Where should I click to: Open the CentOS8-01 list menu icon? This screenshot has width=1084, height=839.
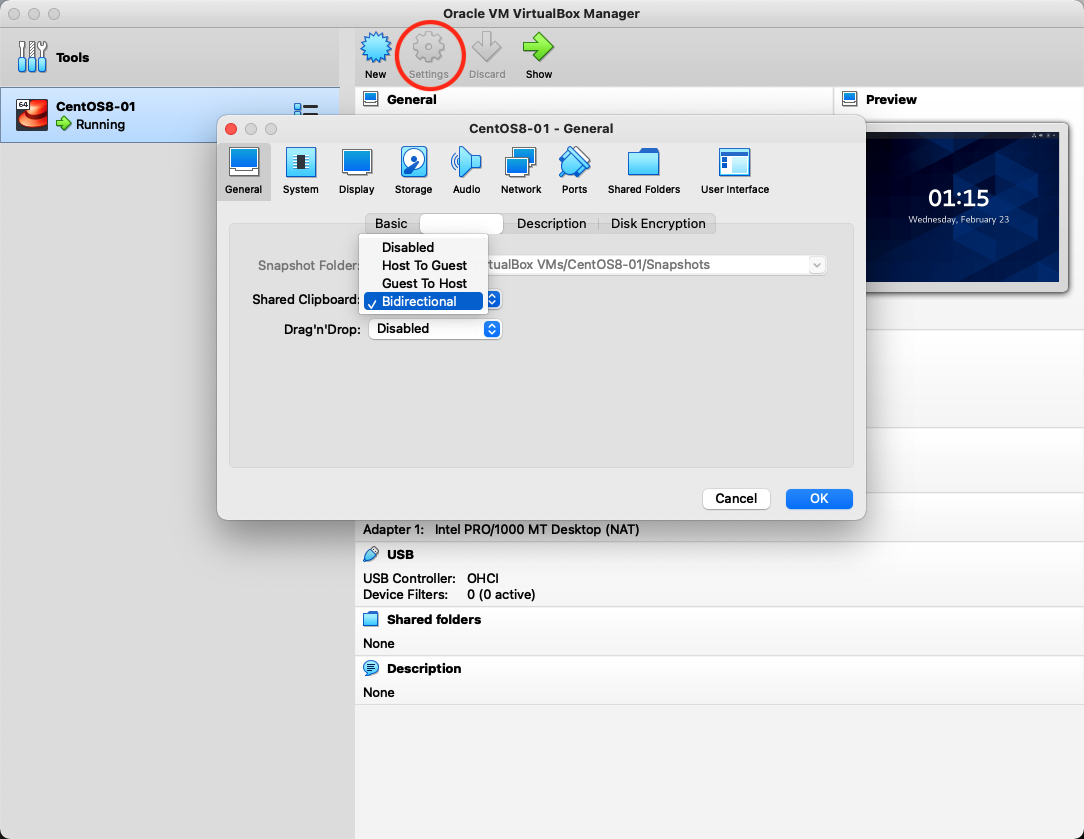point(306,110)
